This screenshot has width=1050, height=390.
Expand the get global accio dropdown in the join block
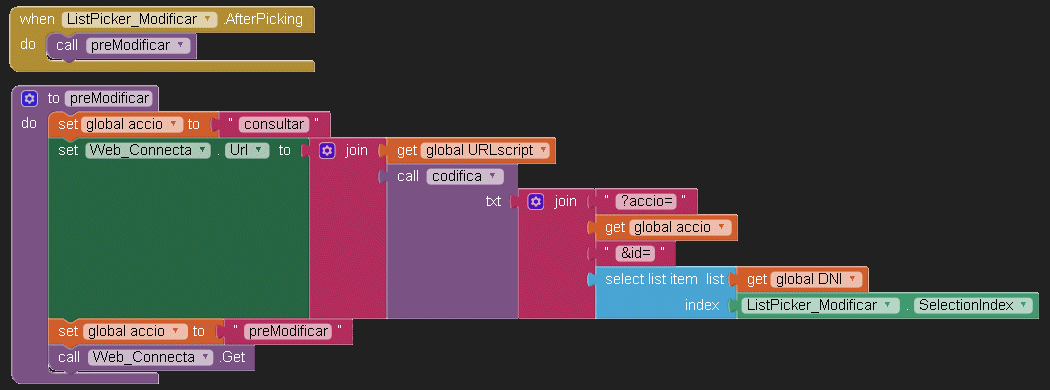tap(721, 228)
